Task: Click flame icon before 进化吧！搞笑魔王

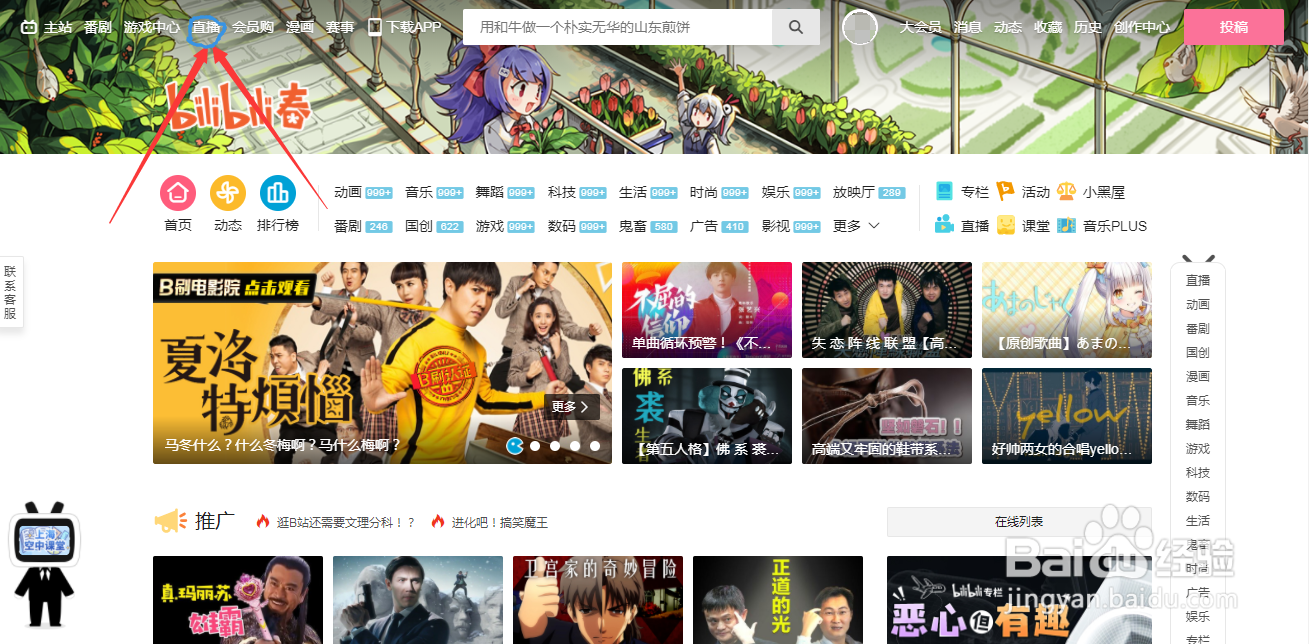Action: pos(437,521)
